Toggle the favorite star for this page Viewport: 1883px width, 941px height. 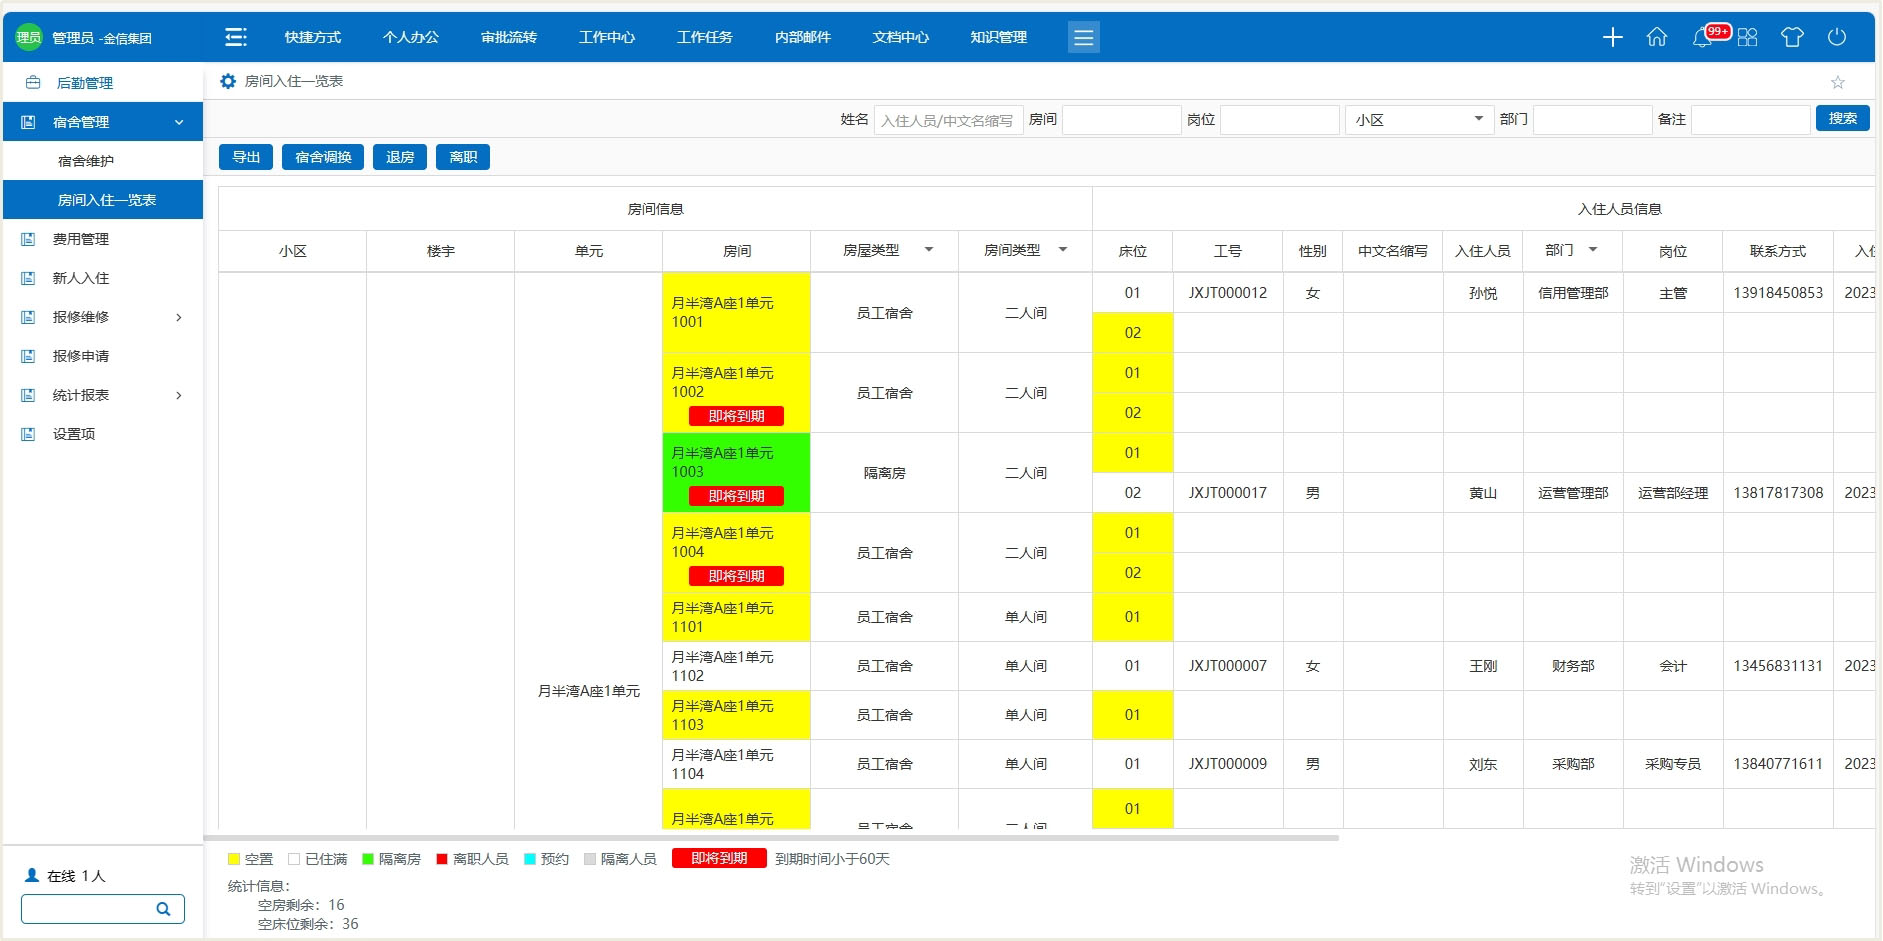click(1837, 81)
